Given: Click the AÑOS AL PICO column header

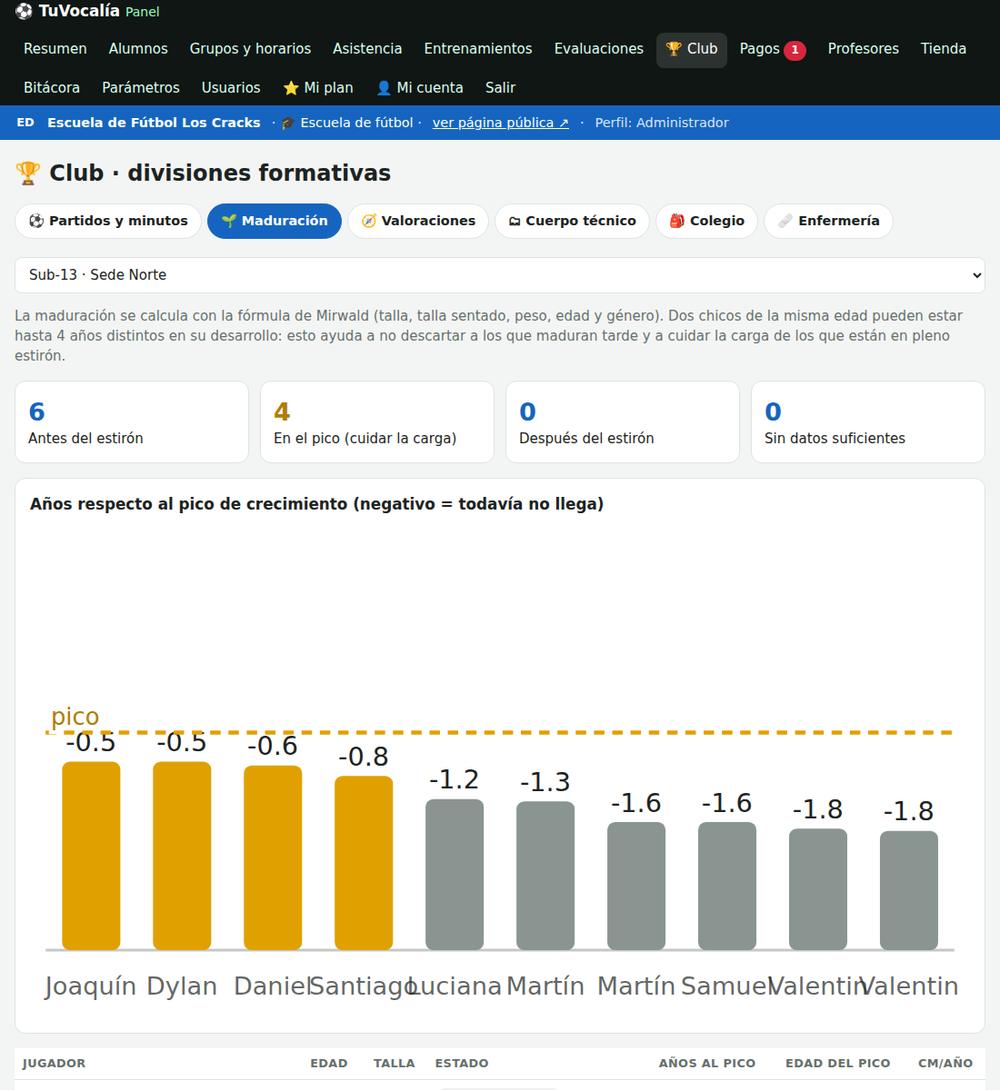Looking at the screenshot, I should (x=707, y=1064).
